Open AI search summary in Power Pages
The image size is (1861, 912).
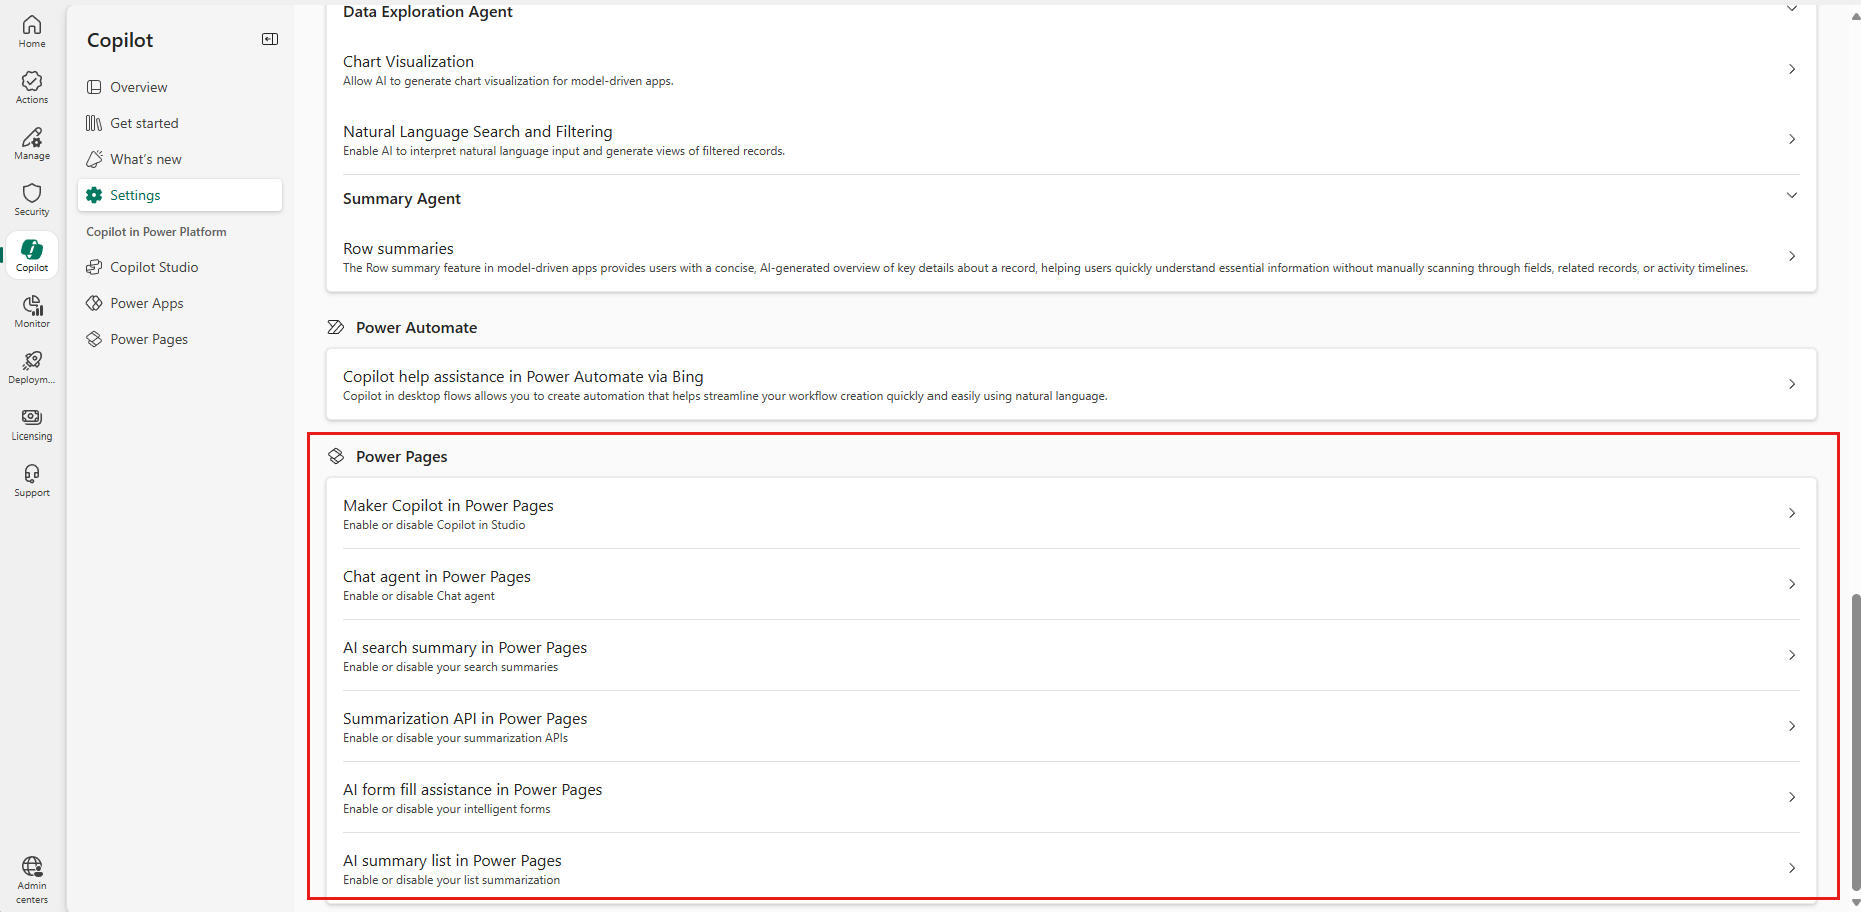click(1071, 655)
